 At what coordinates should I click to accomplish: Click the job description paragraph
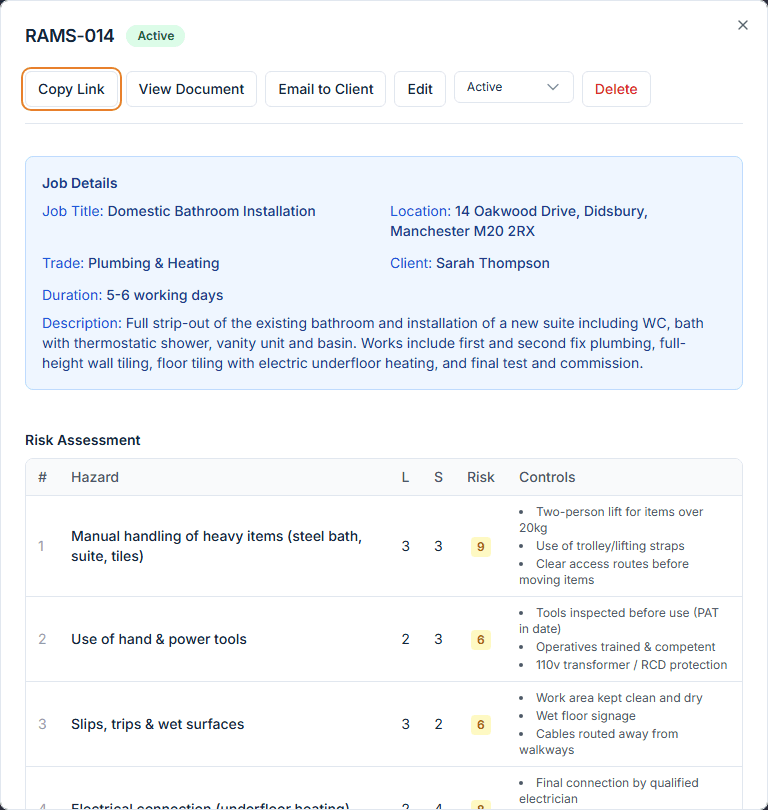point(373,343)
